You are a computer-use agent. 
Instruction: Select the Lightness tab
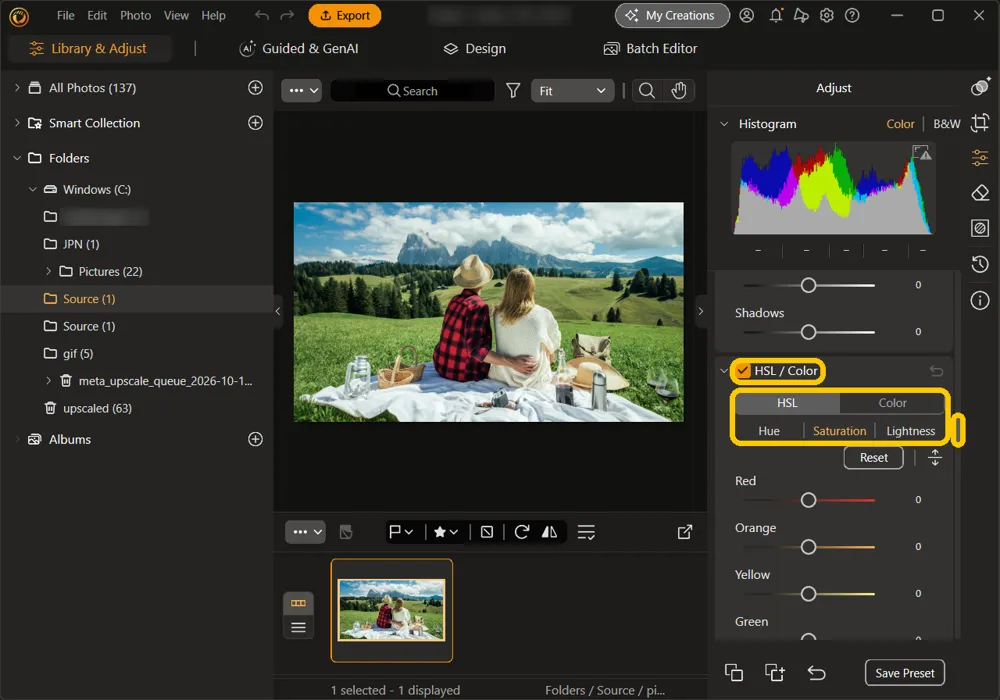point(910,431)
